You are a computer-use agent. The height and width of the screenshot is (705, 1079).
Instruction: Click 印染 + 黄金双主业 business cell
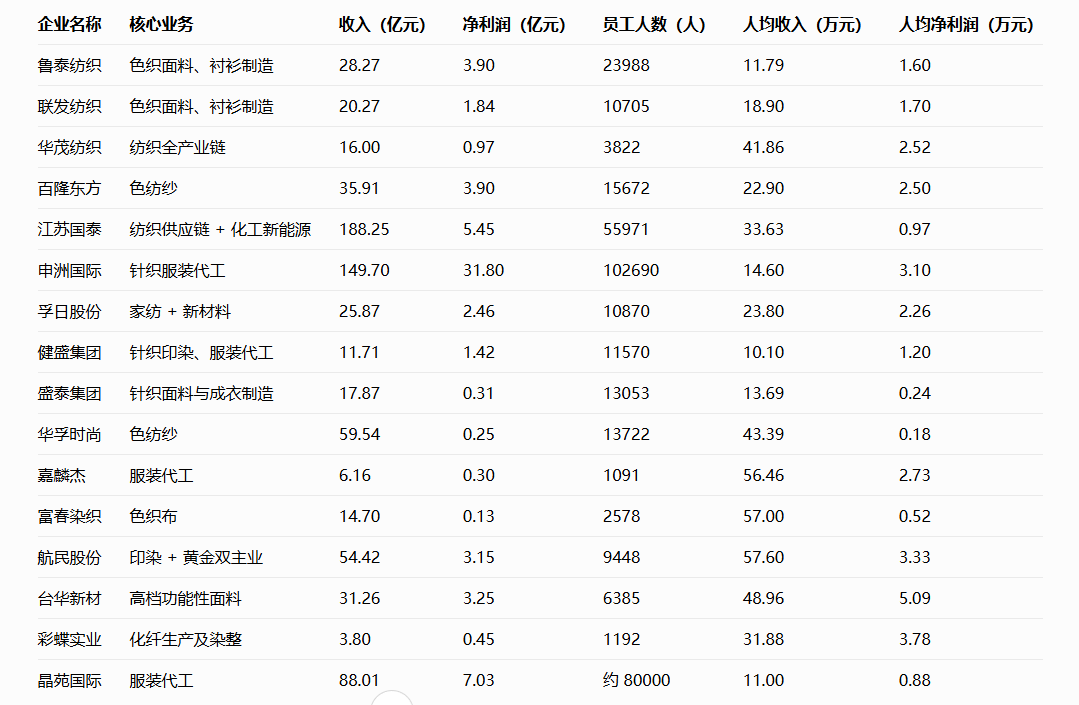point(196,557)
